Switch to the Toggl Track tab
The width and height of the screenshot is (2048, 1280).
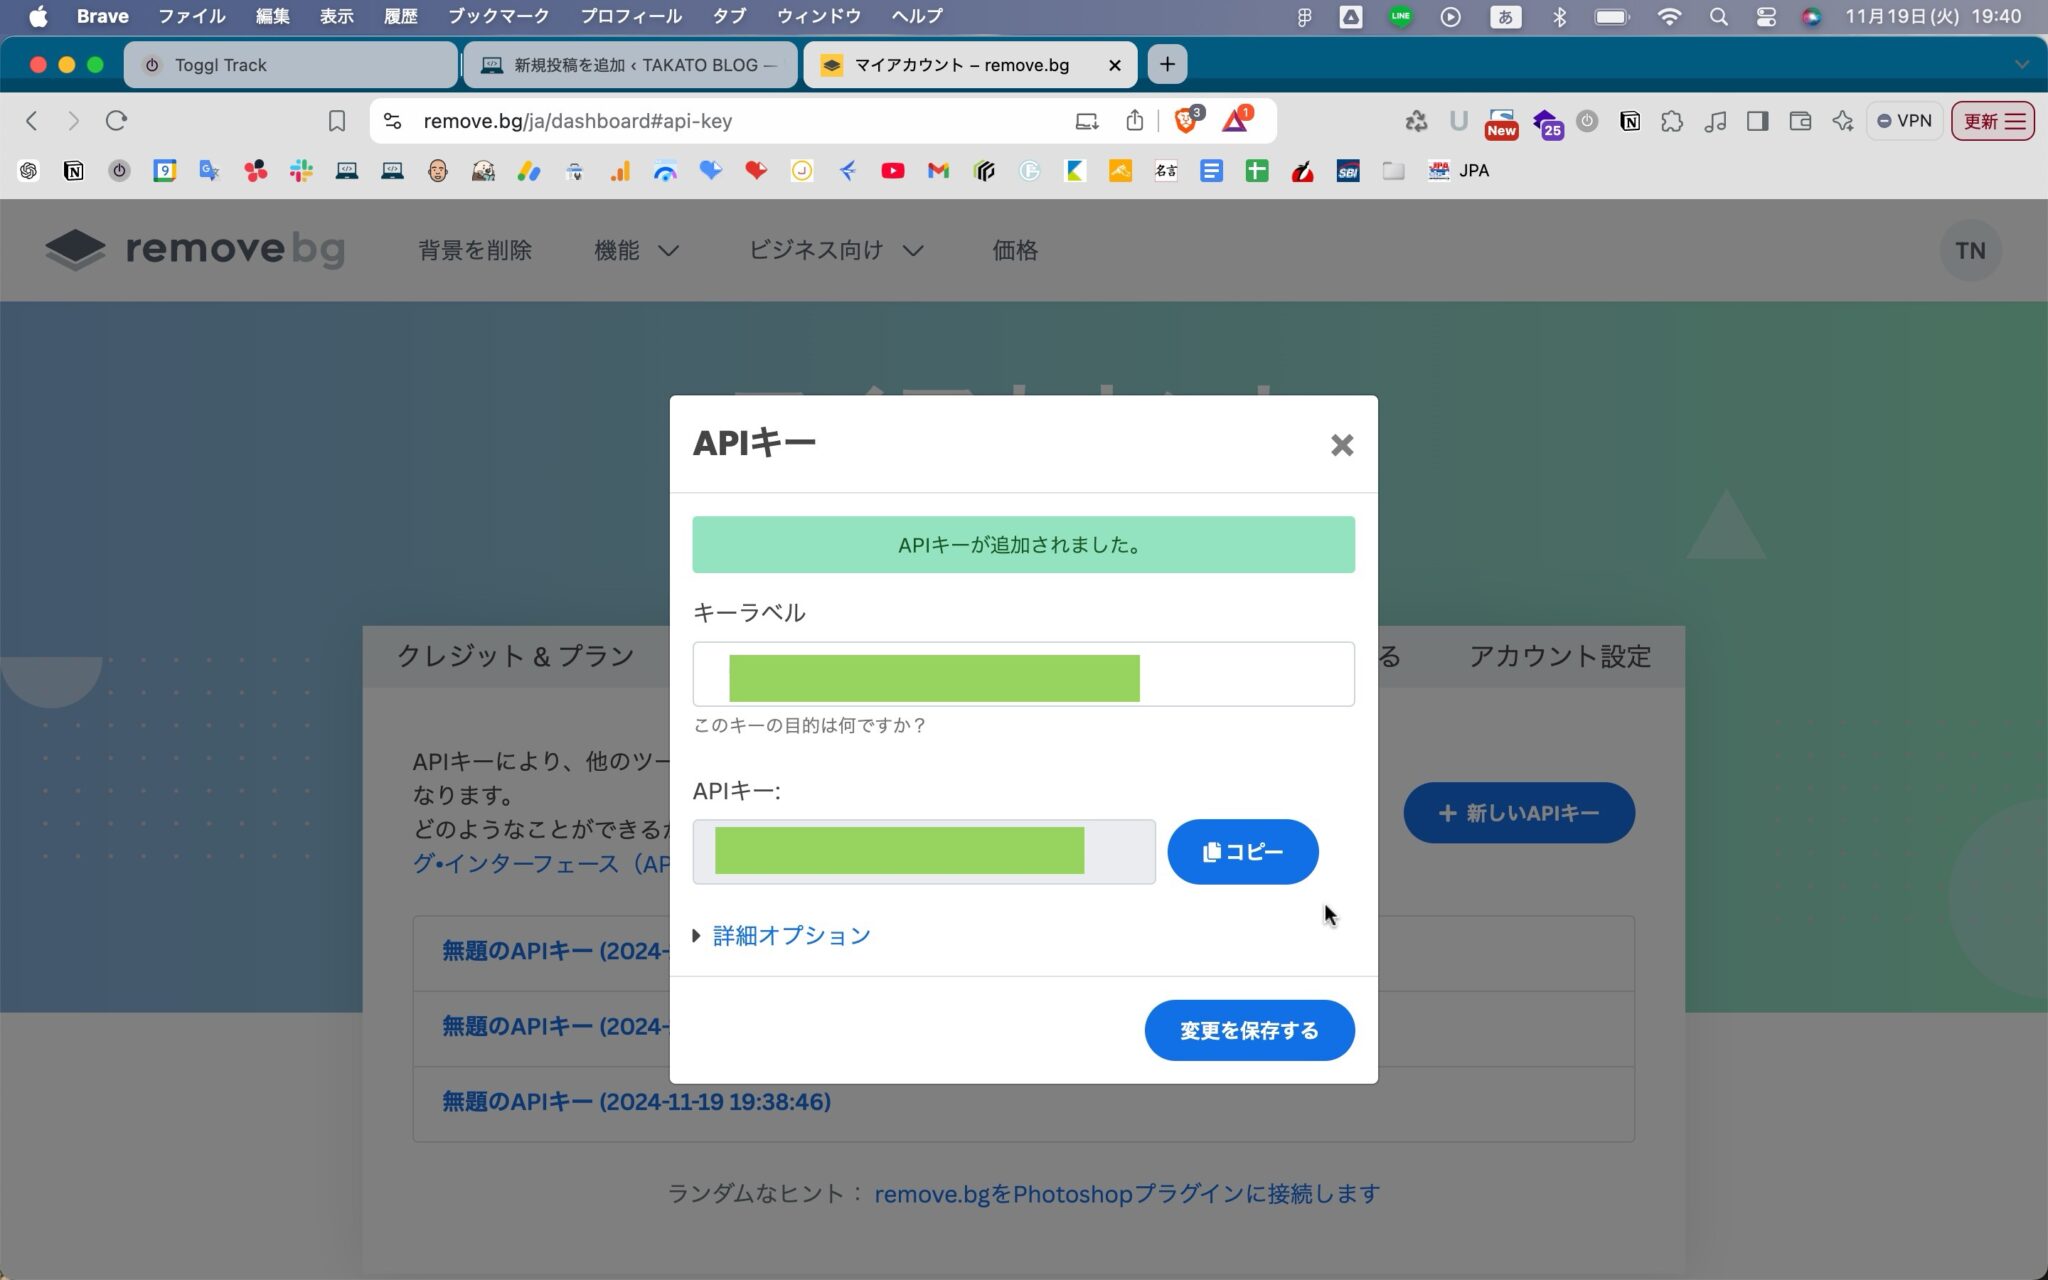coord(290,64)
